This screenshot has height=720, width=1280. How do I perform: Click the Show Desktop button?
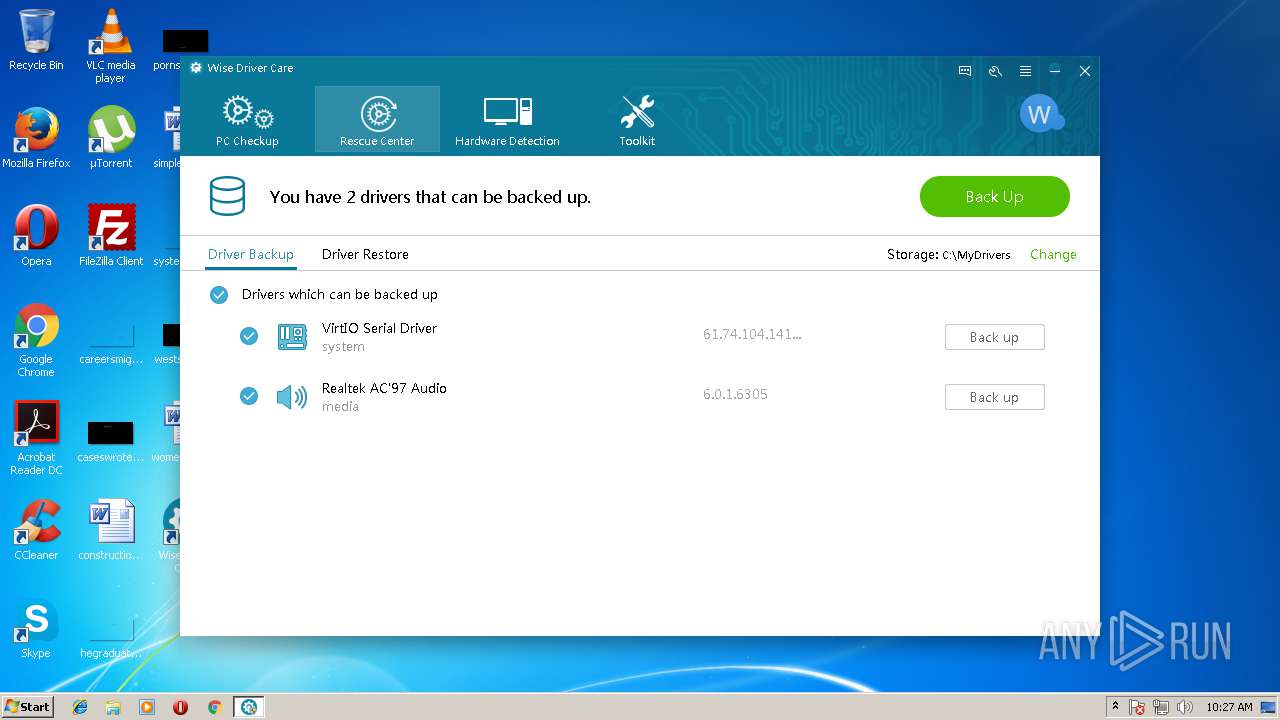pos(1270,707)
